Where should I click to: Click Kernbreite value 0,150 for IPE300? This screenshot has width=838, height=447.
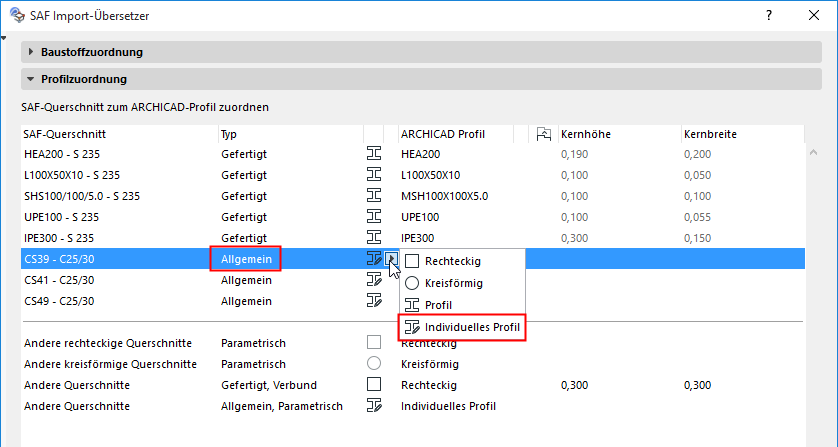click(697, 238)
